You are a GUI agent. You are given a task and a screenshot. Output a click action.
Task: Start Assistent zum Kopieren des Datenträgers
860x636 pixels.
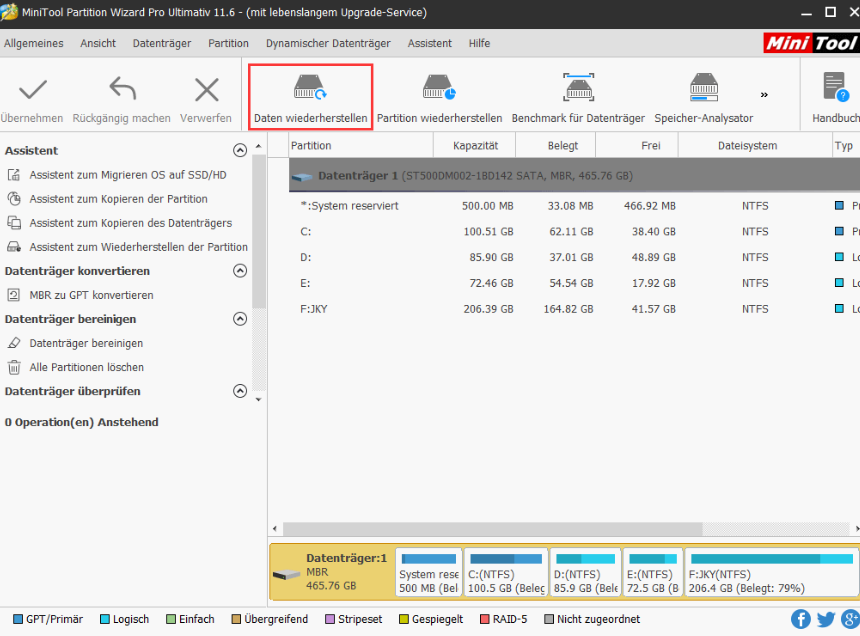(x=131, y=223)
